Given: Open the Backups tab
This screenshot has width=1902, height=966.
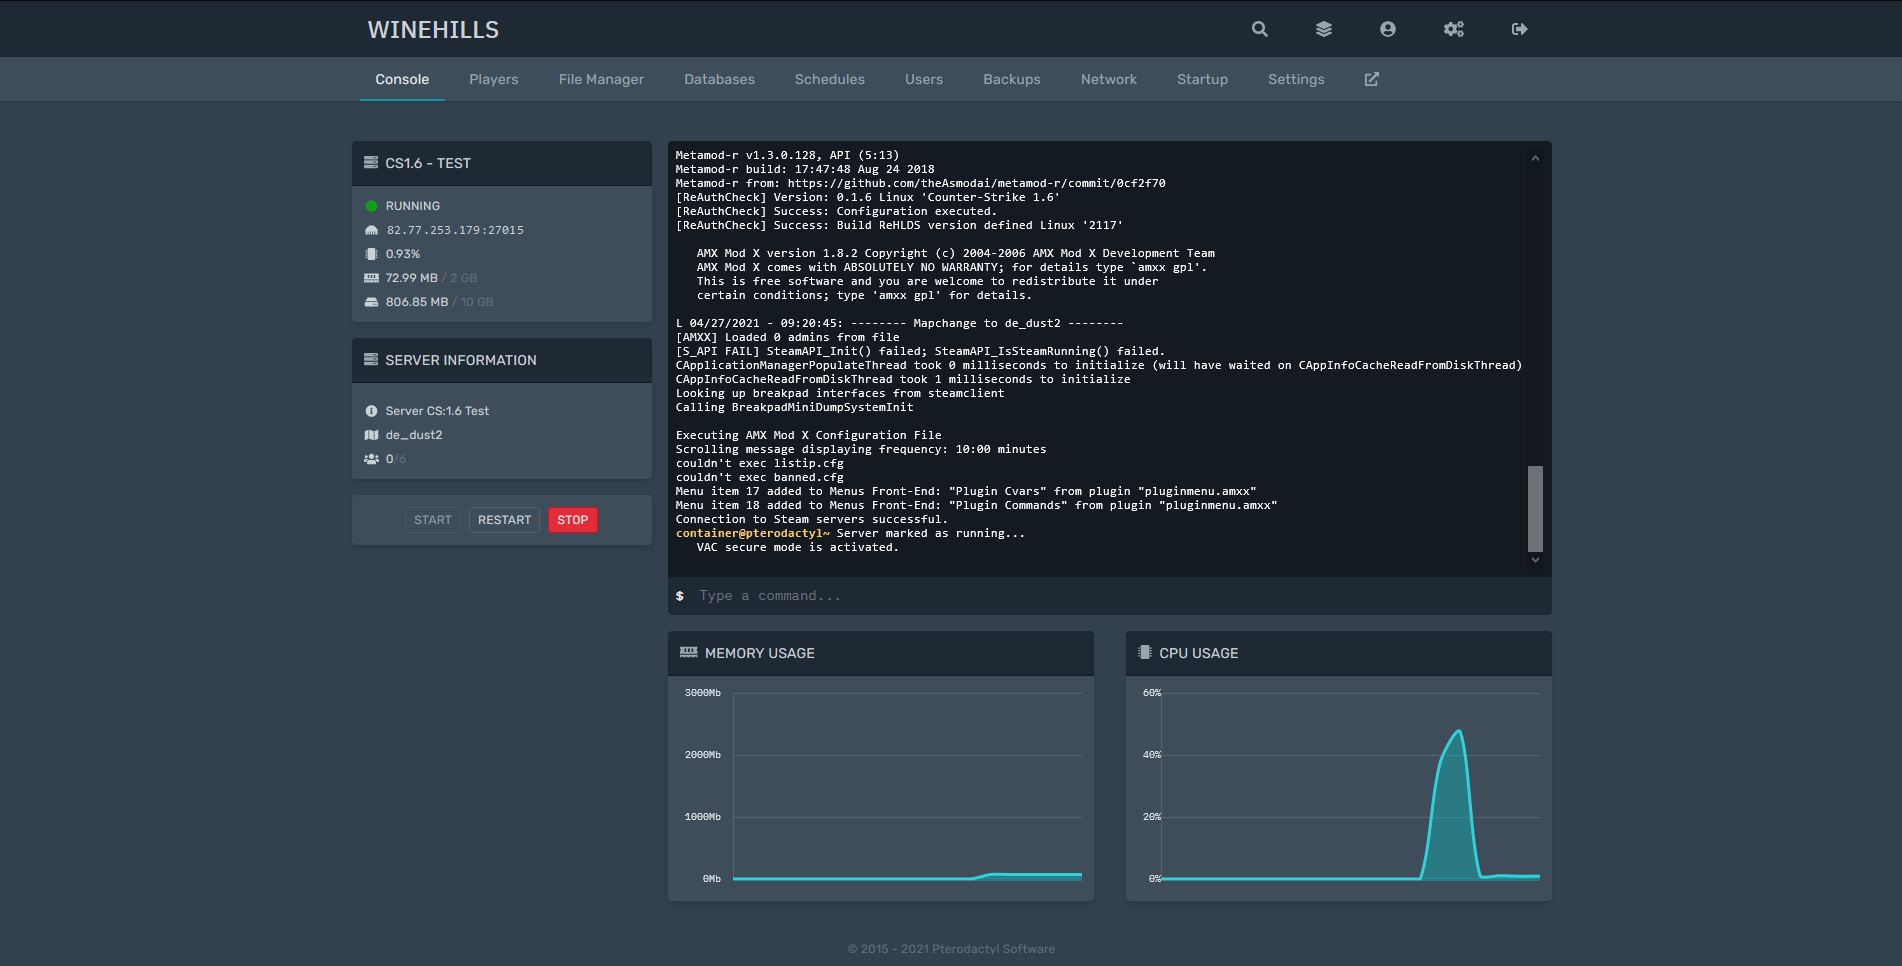Looking at the screenshot, I should (1011, 79).
